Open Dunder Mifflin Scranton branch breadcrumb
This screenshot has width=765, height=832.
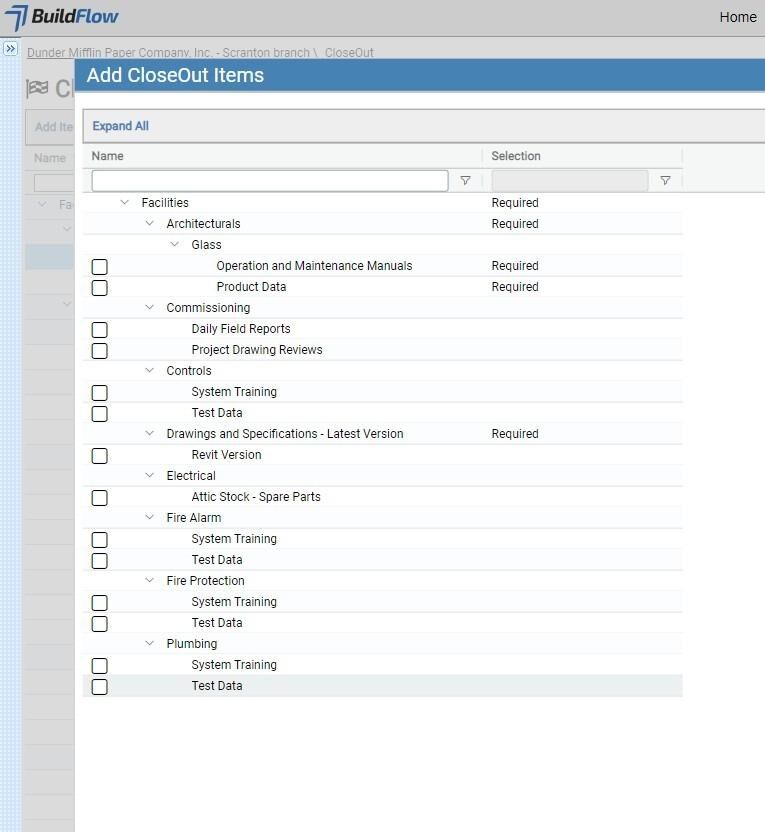coord(168,53)
